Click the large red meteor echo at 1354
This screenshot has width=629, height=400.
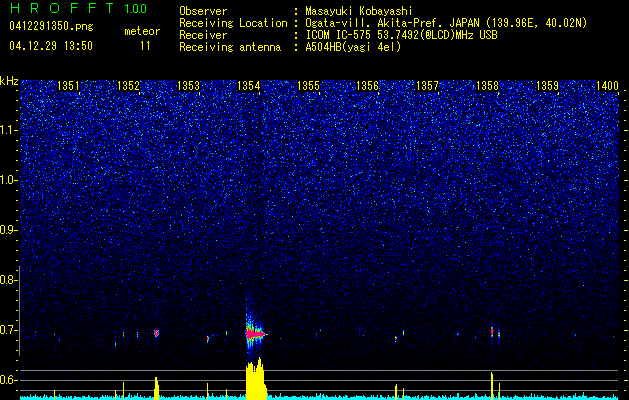[254, 333]
